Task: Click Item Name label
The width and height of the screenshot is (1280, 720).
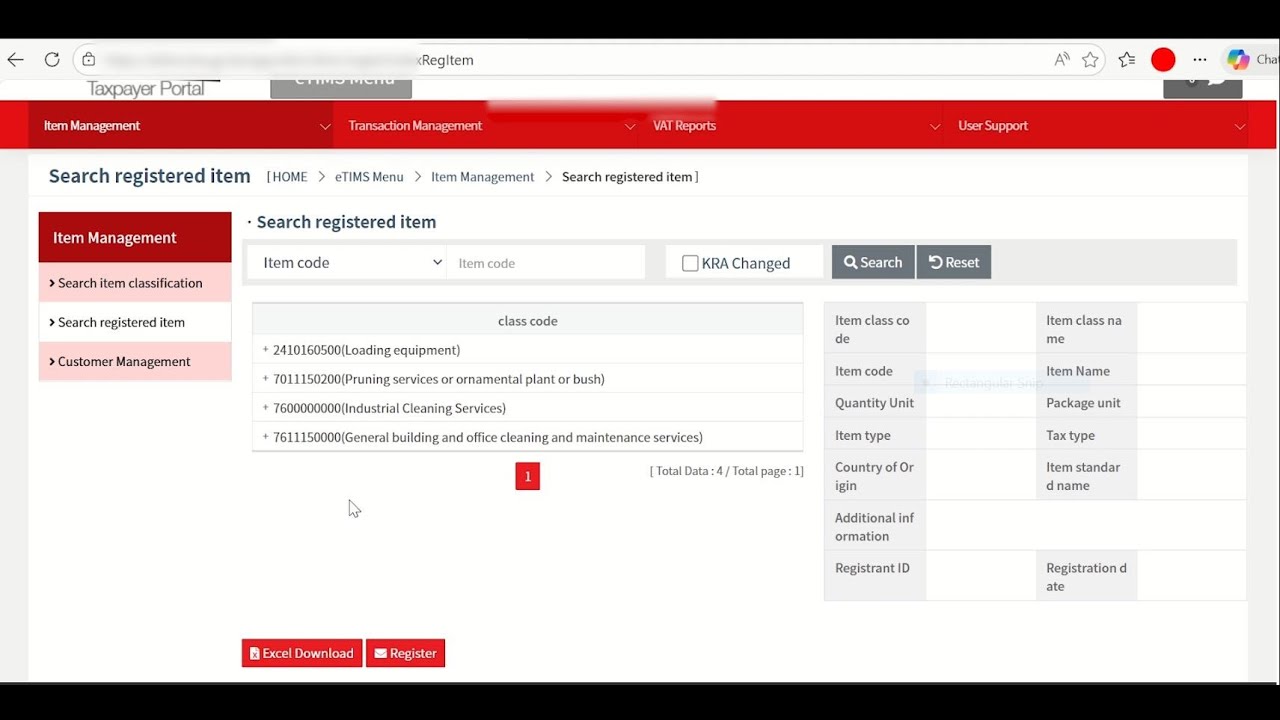Action: (1078, 371)
